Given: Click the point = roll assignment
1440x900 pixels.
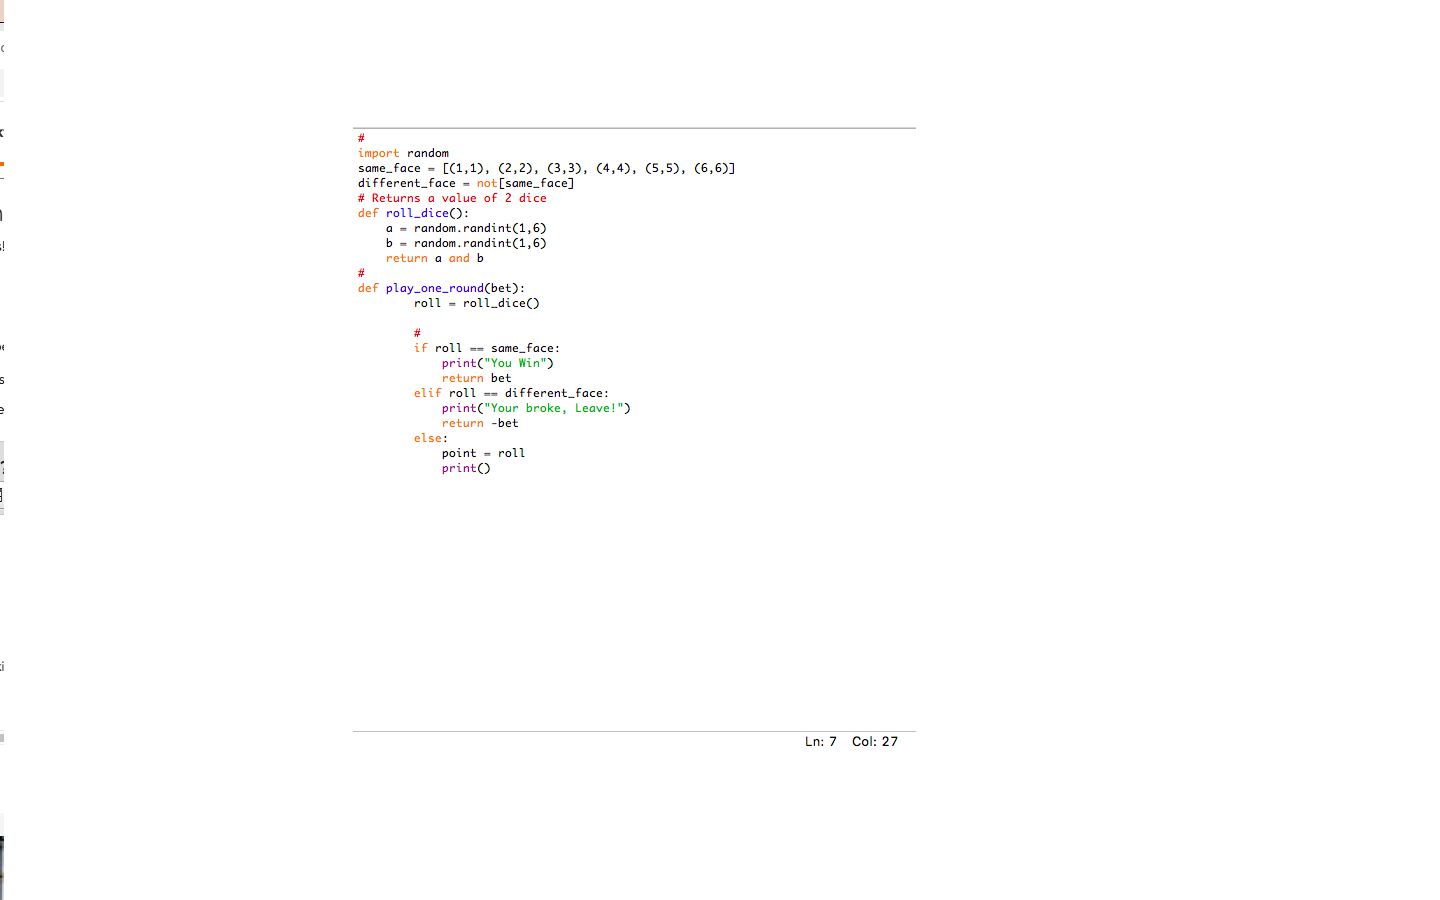Looking at the screenshot, I should 483,452.
